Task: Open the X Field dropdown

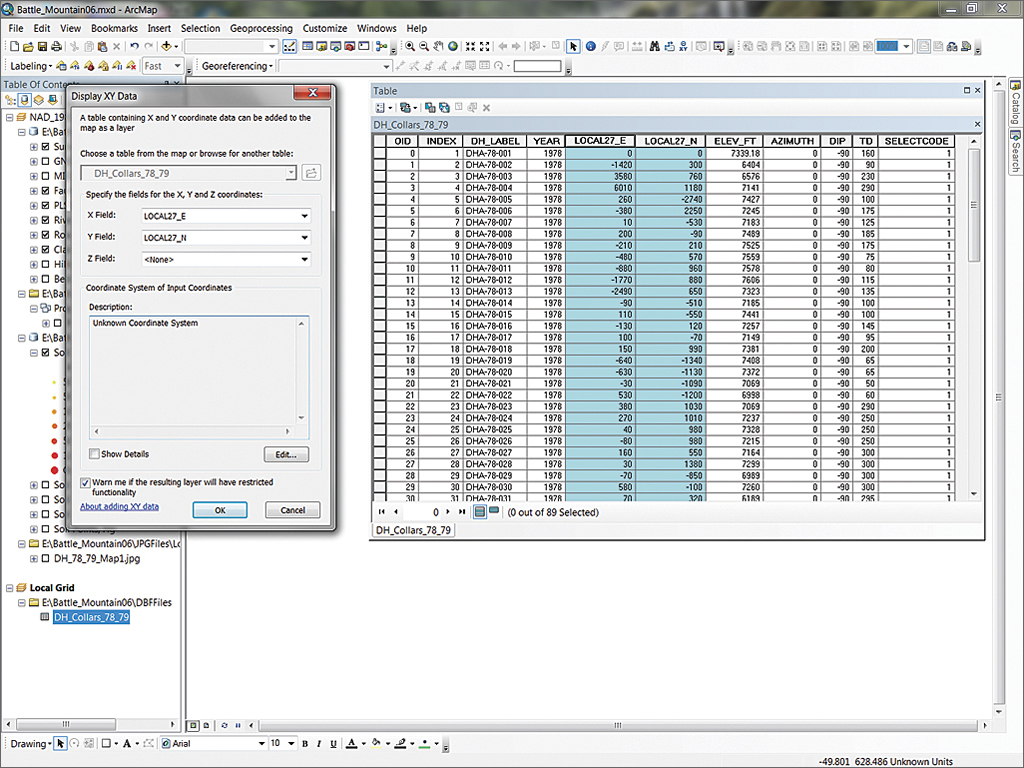Action: point(304,216)
